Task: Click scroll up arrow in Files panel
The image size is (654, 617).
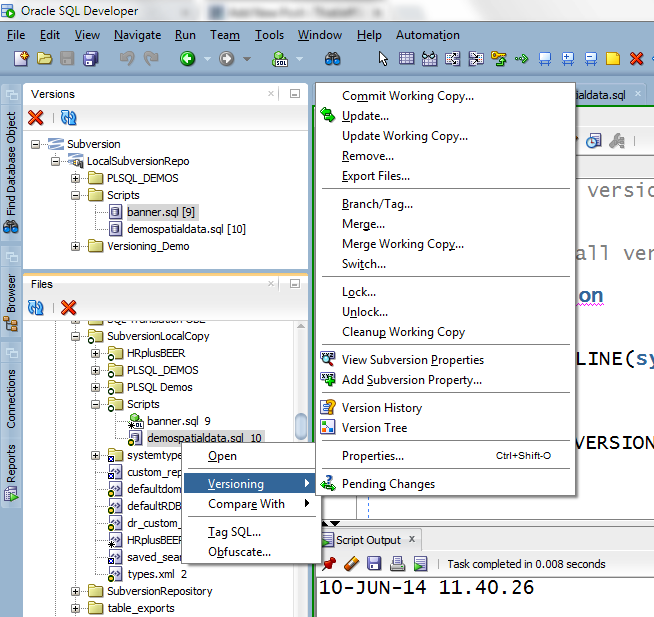Action: coord(301,326)
